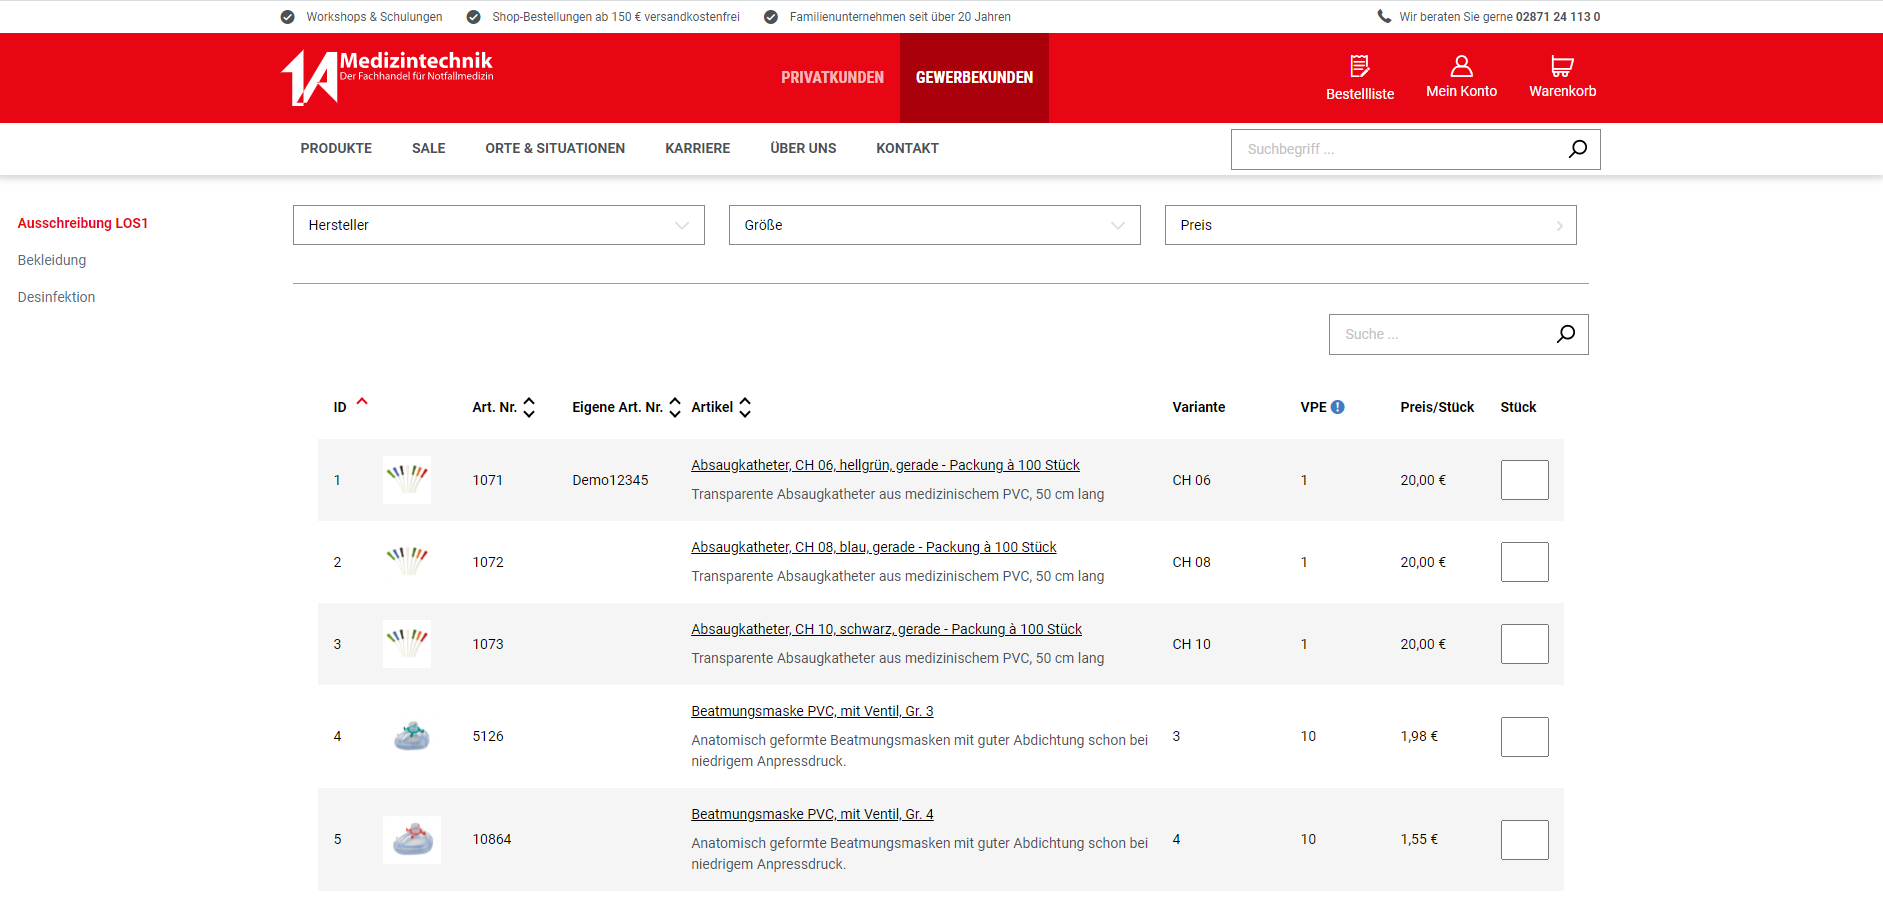
Task: Click thumbnail image of article 5126
Action: (x=411, y=736)
